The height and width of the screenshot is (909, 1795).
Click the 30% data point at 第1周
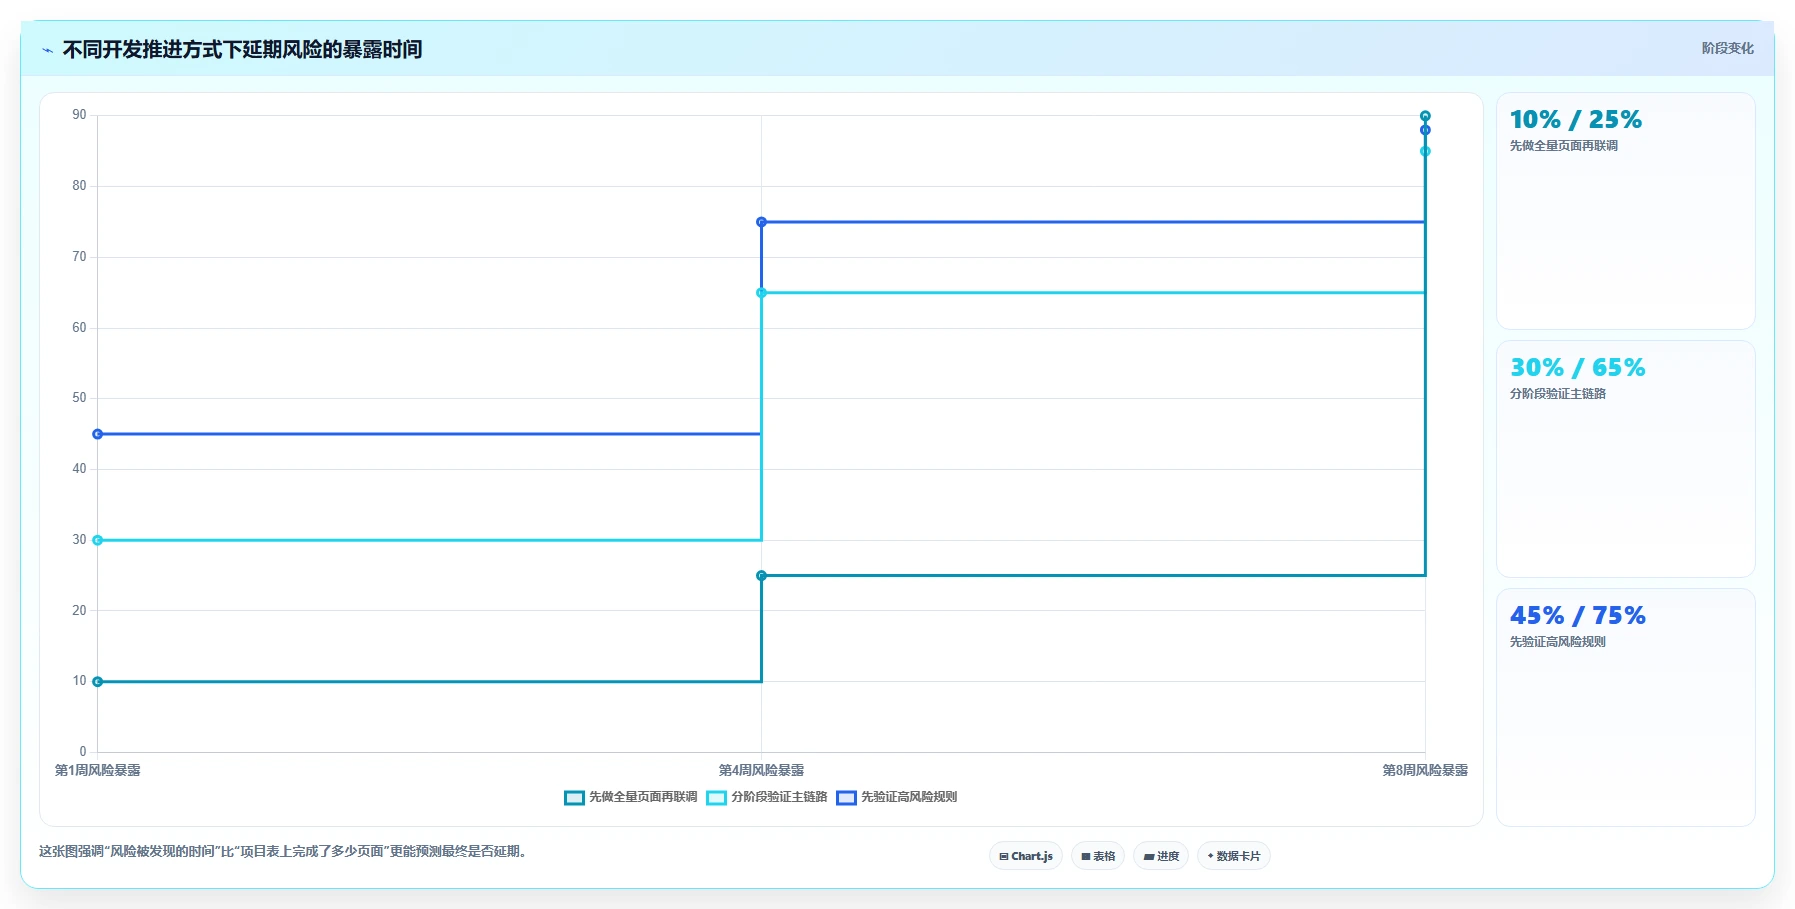click(97, 540)
